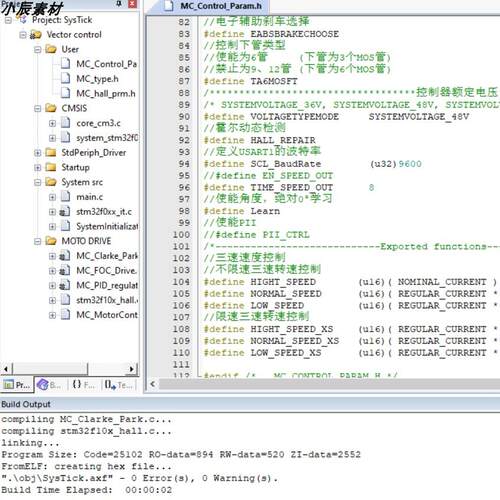This screenshot has width=500, height=500.
Task: Open the Books panel tab icon
Action: 43,385
